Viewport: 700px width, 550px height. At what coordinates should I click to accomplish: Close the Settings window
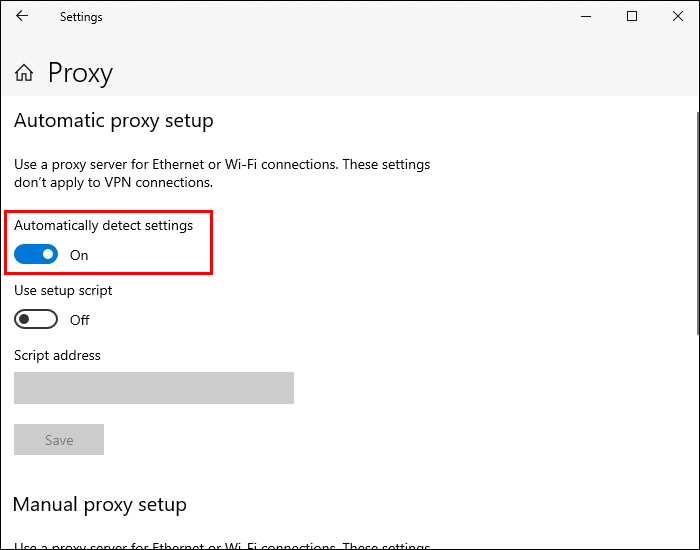(x=677, y=16)
